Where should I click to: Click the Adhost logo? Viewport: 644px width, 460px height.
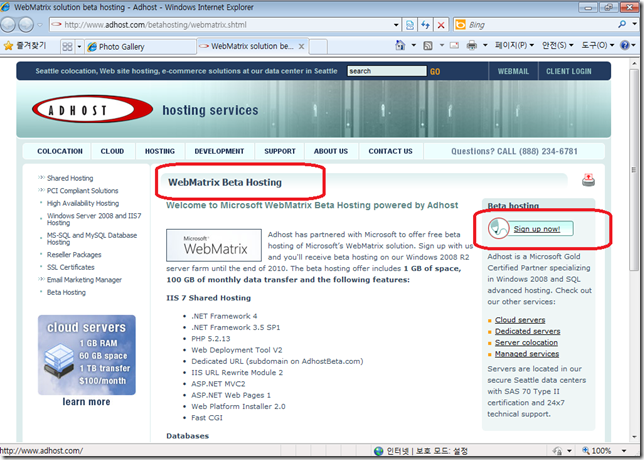(92, 110)
